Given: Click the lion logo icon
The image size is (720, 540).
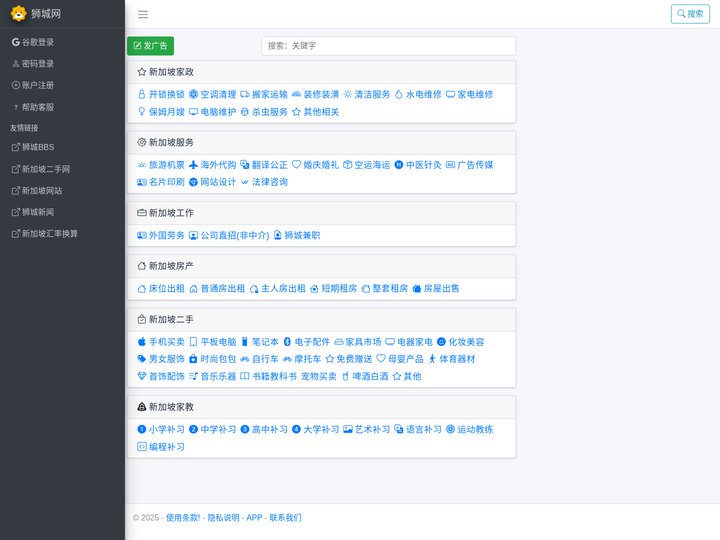Looking at the screenshot, I should click(18, 13).
